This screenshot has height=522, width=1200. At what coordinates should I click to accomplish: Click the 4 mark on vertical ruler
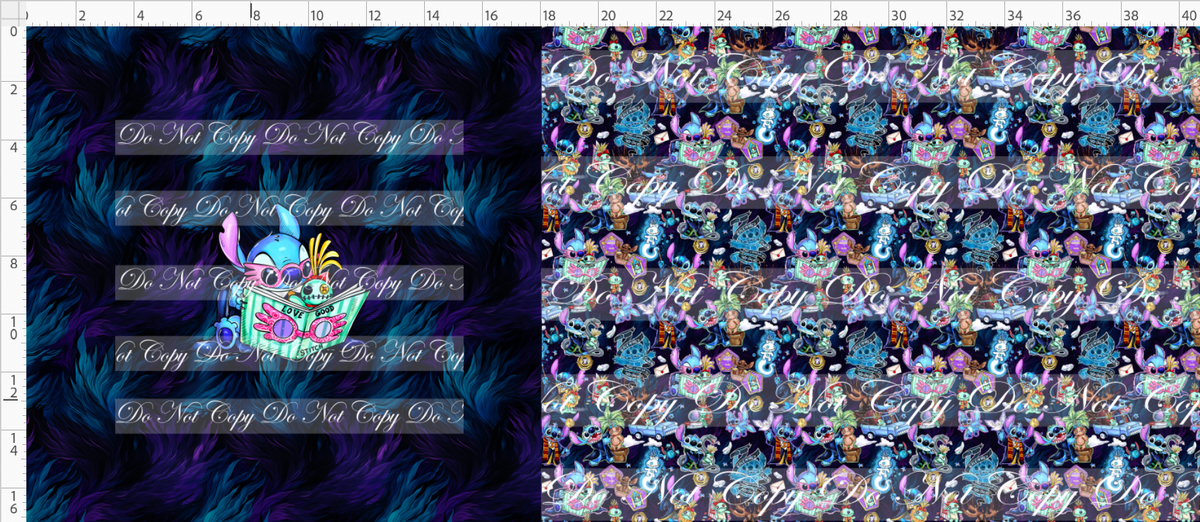(x=13, y=148)
